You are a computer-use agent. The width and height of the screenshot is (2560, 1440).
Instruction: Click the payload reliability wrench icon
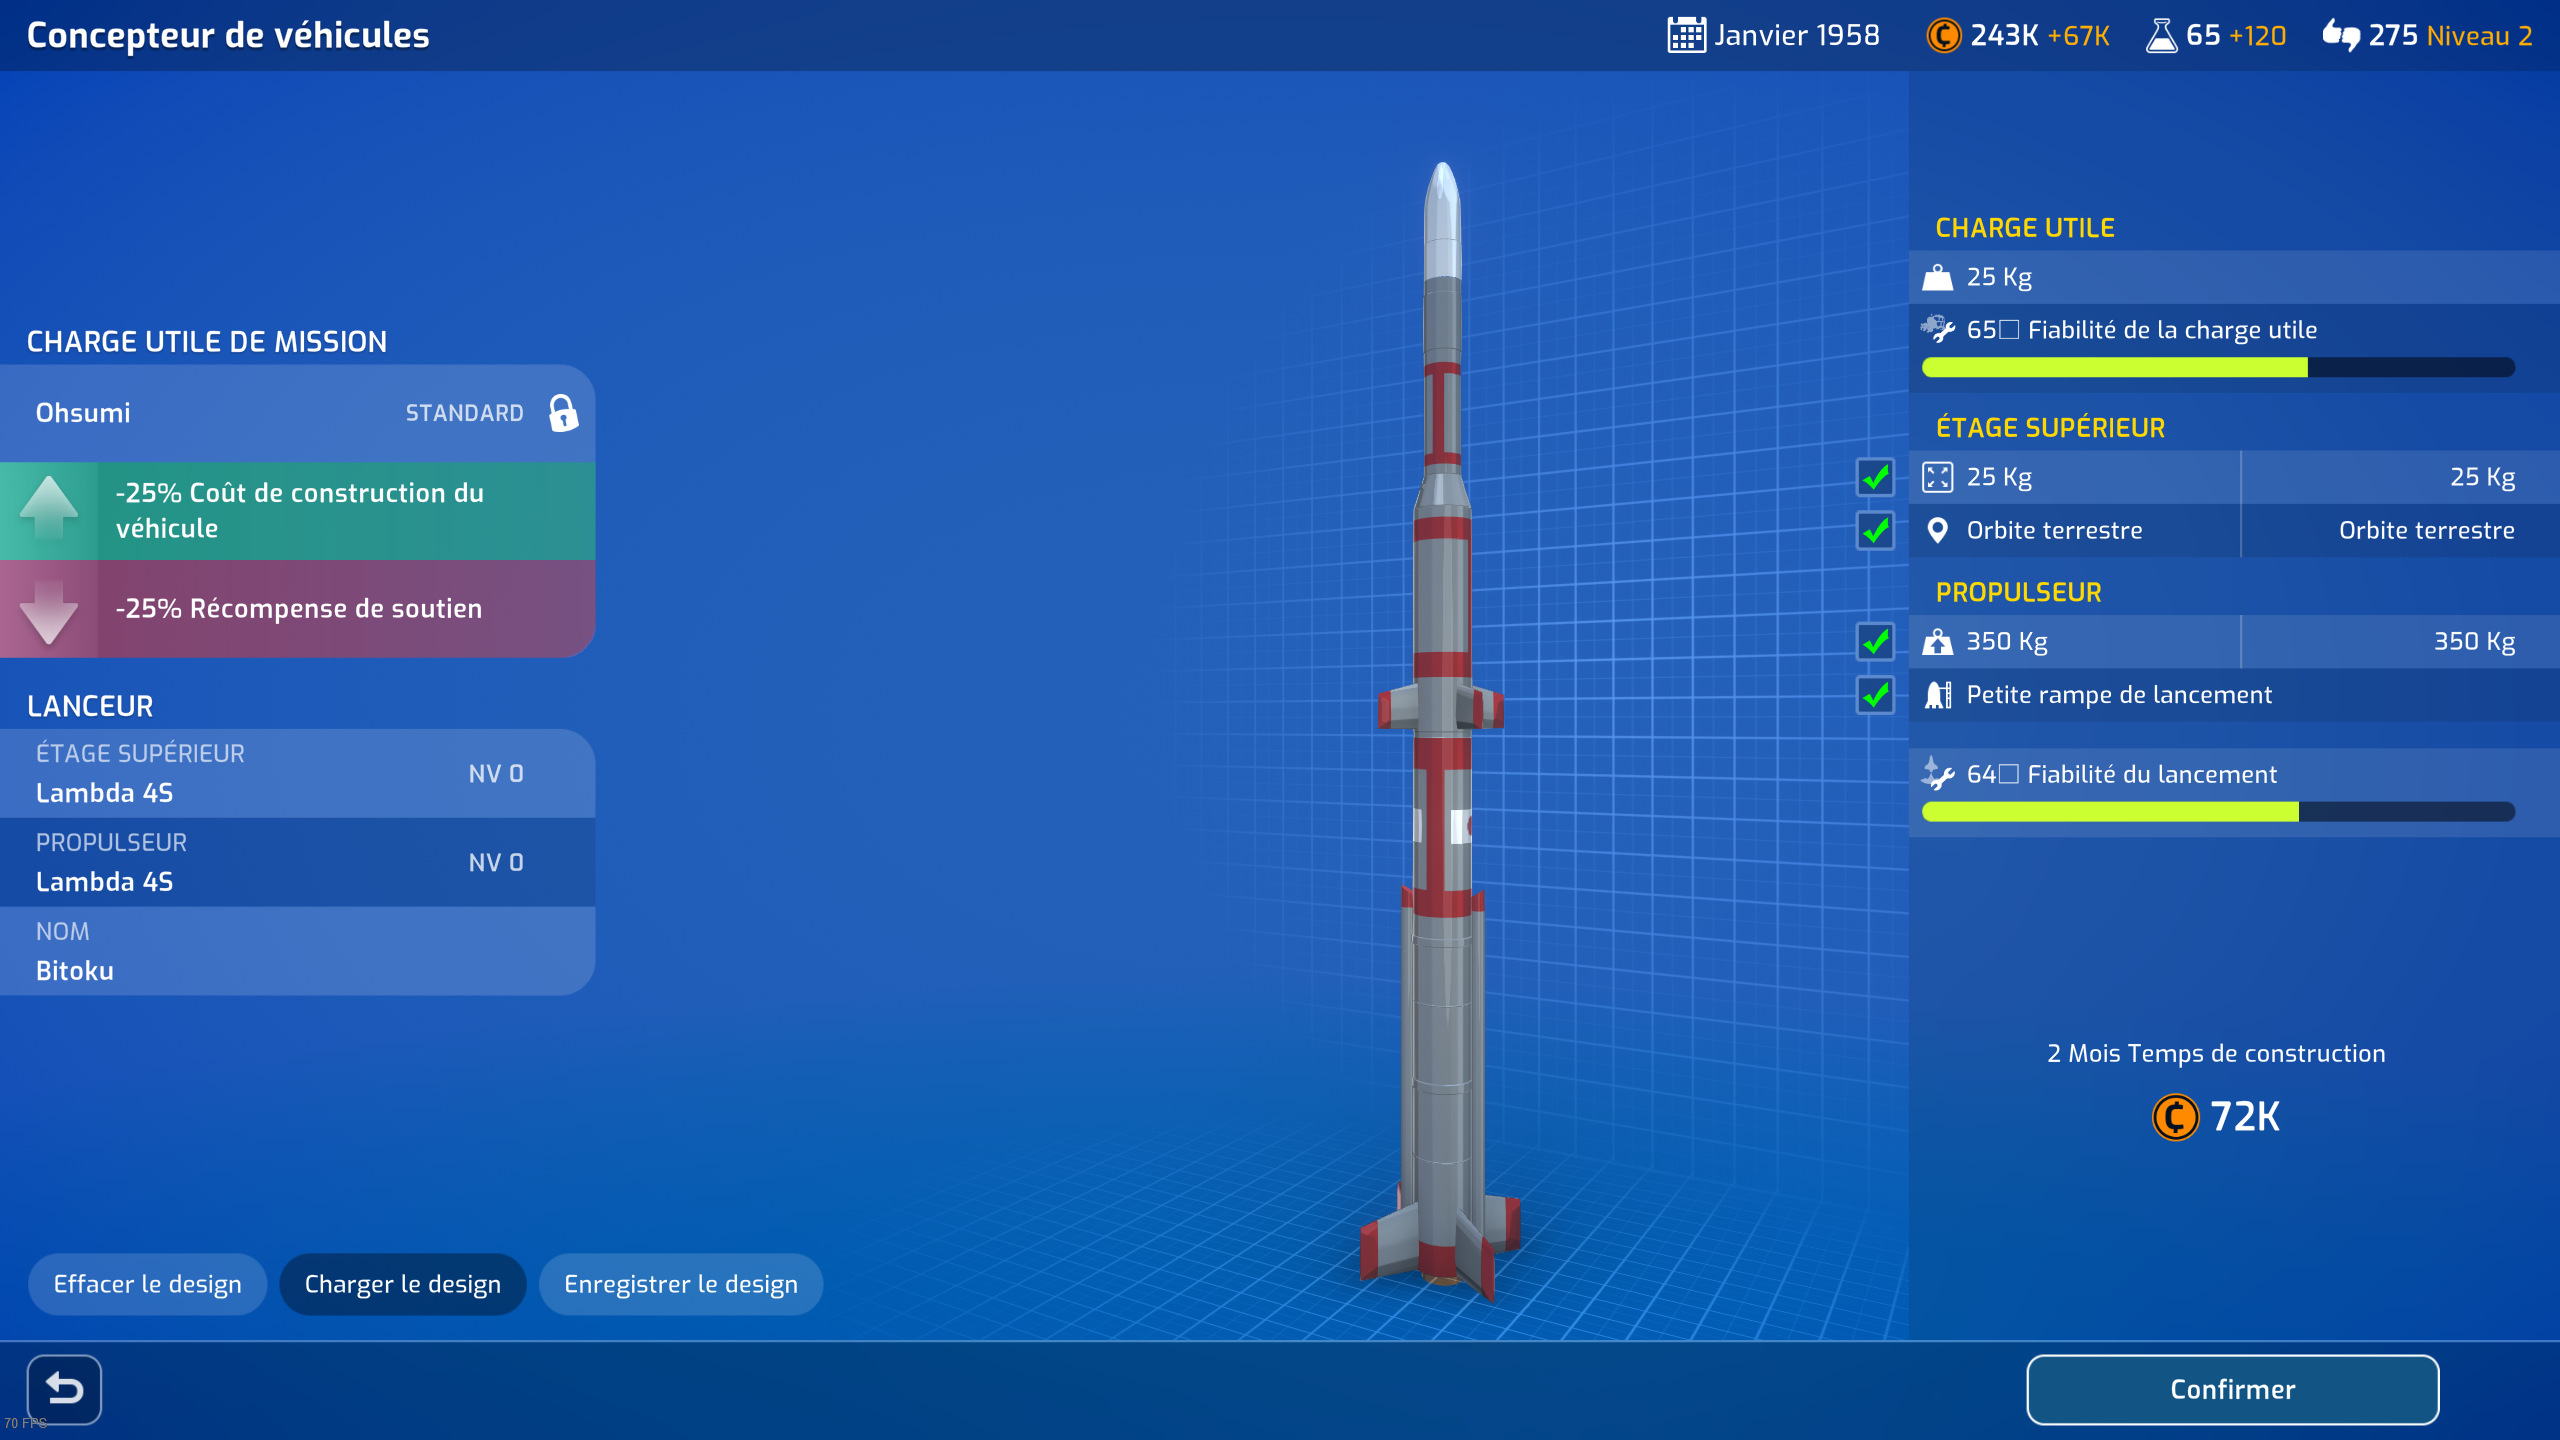(x=1937, y=329)
